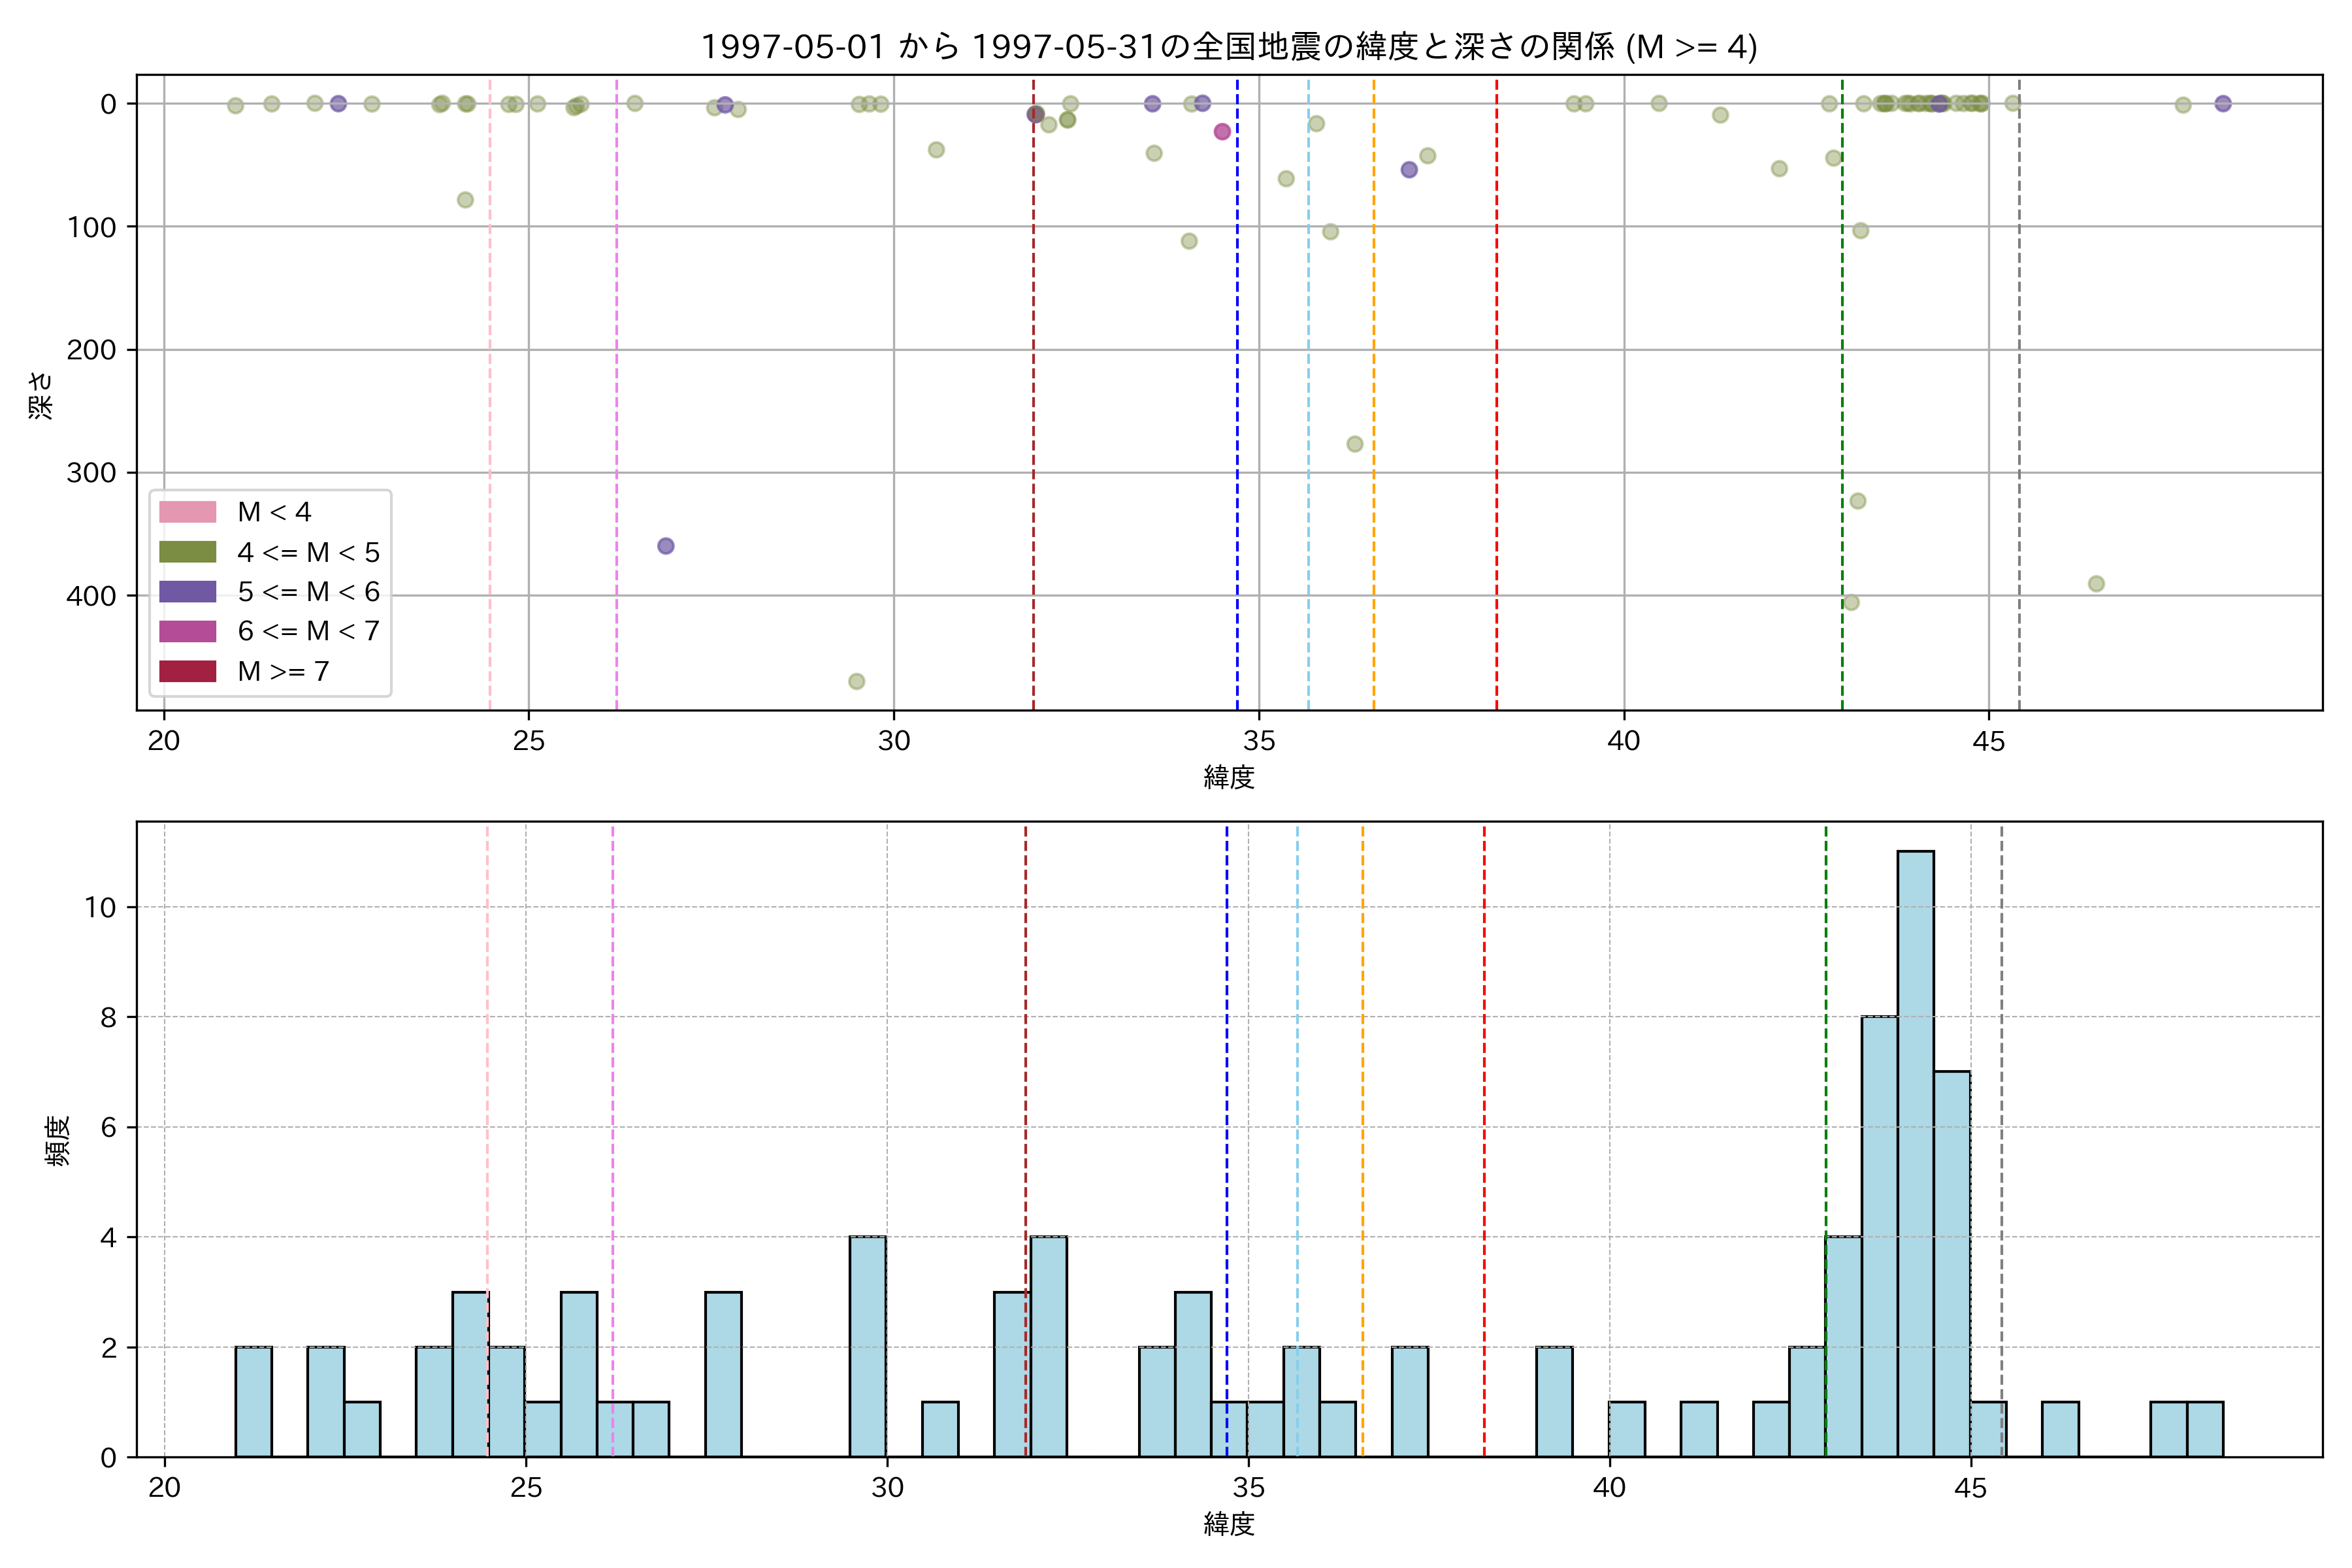Viewport: 2352px width, 1568px height.
Task: Click the purple '5 <= M < 6' legend swatch
Action: [187, 591]
